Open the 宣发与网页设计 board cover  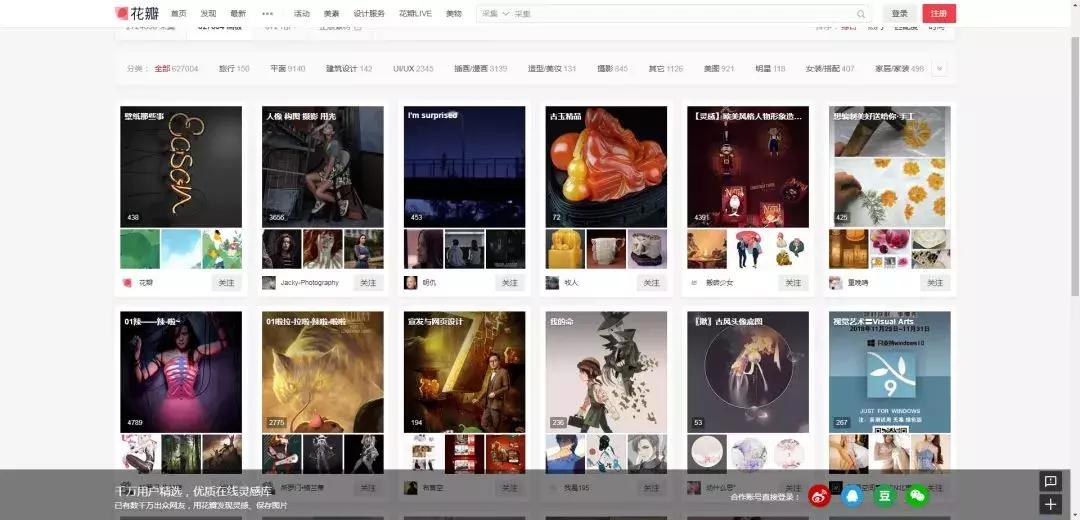465,372
